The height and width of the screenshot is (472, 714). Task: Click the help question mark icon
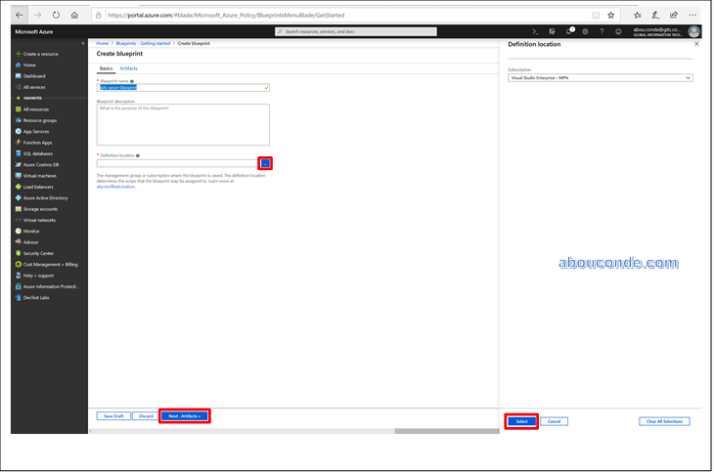pyautogui.click(x=601, y=32)
